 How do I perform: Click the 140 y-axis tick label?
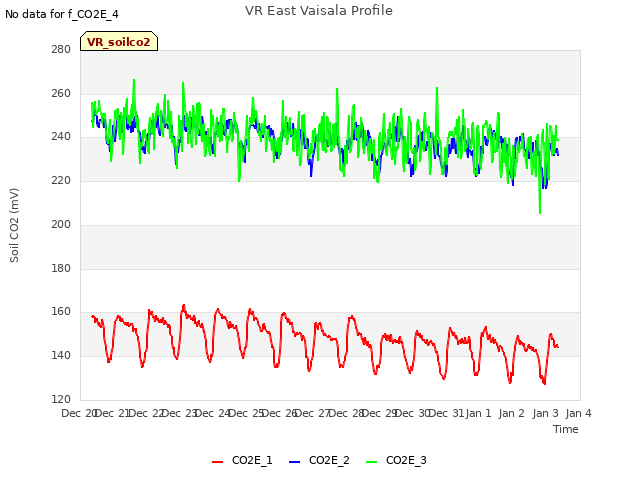tap(61, 356)
